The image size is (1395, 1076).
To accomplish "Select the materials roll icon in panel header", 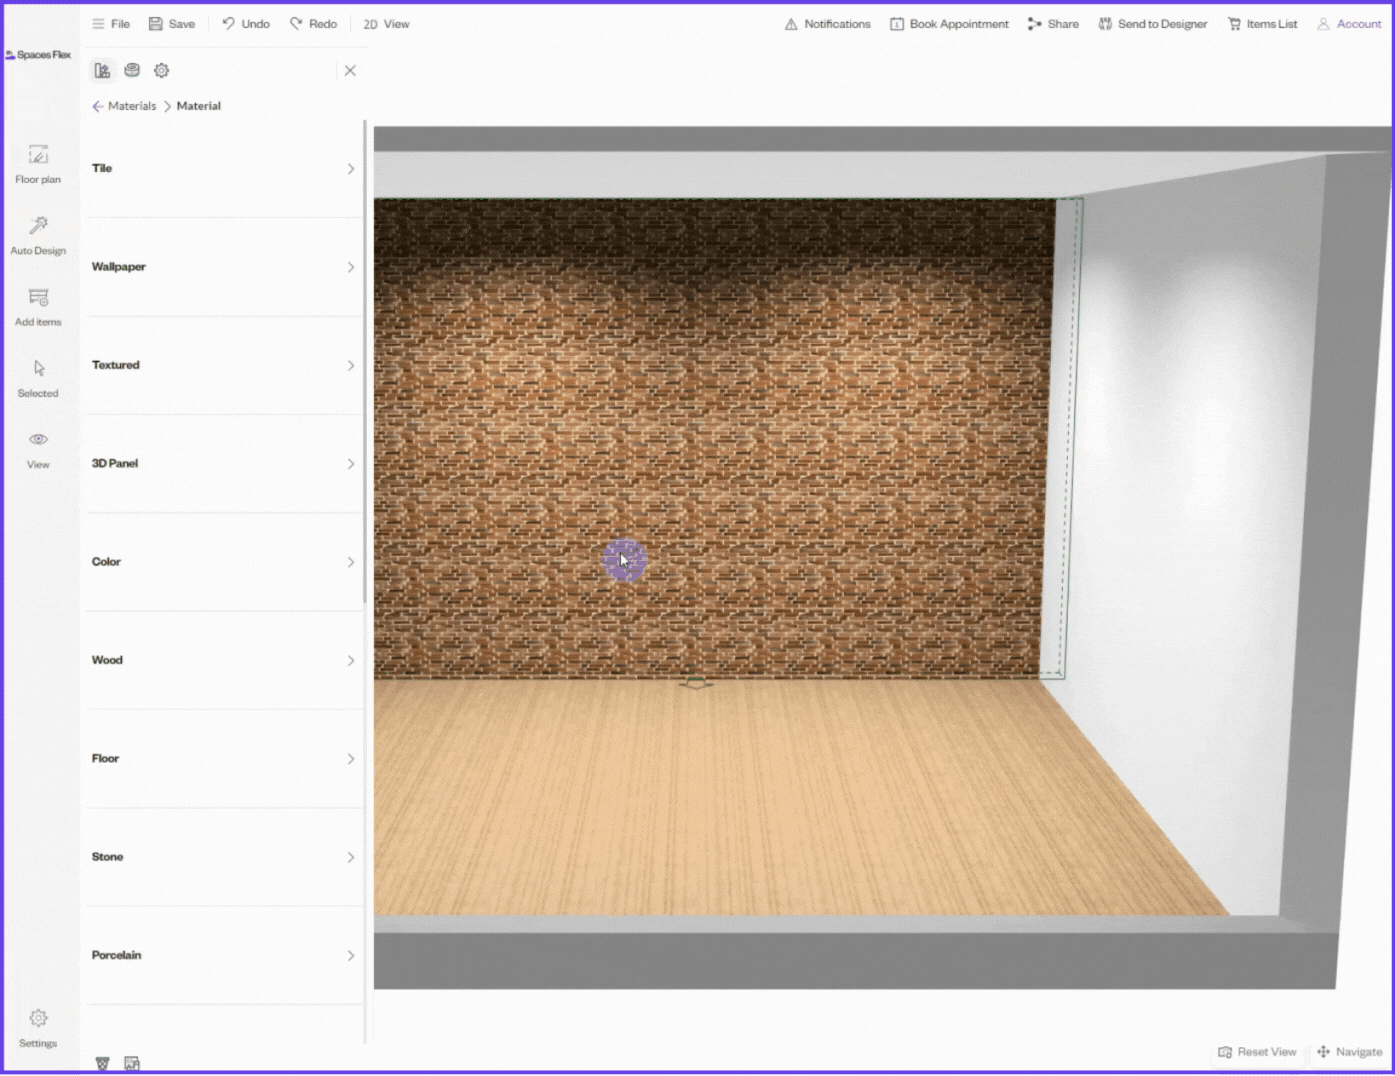I will point(132,70).
